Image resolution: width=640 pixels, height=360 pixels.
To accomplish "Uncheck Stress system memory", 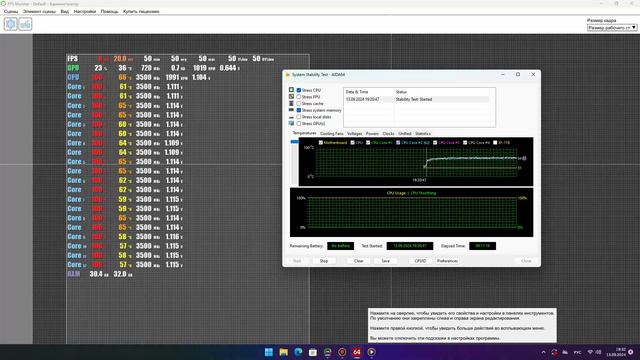I will (x=299, y=110).
